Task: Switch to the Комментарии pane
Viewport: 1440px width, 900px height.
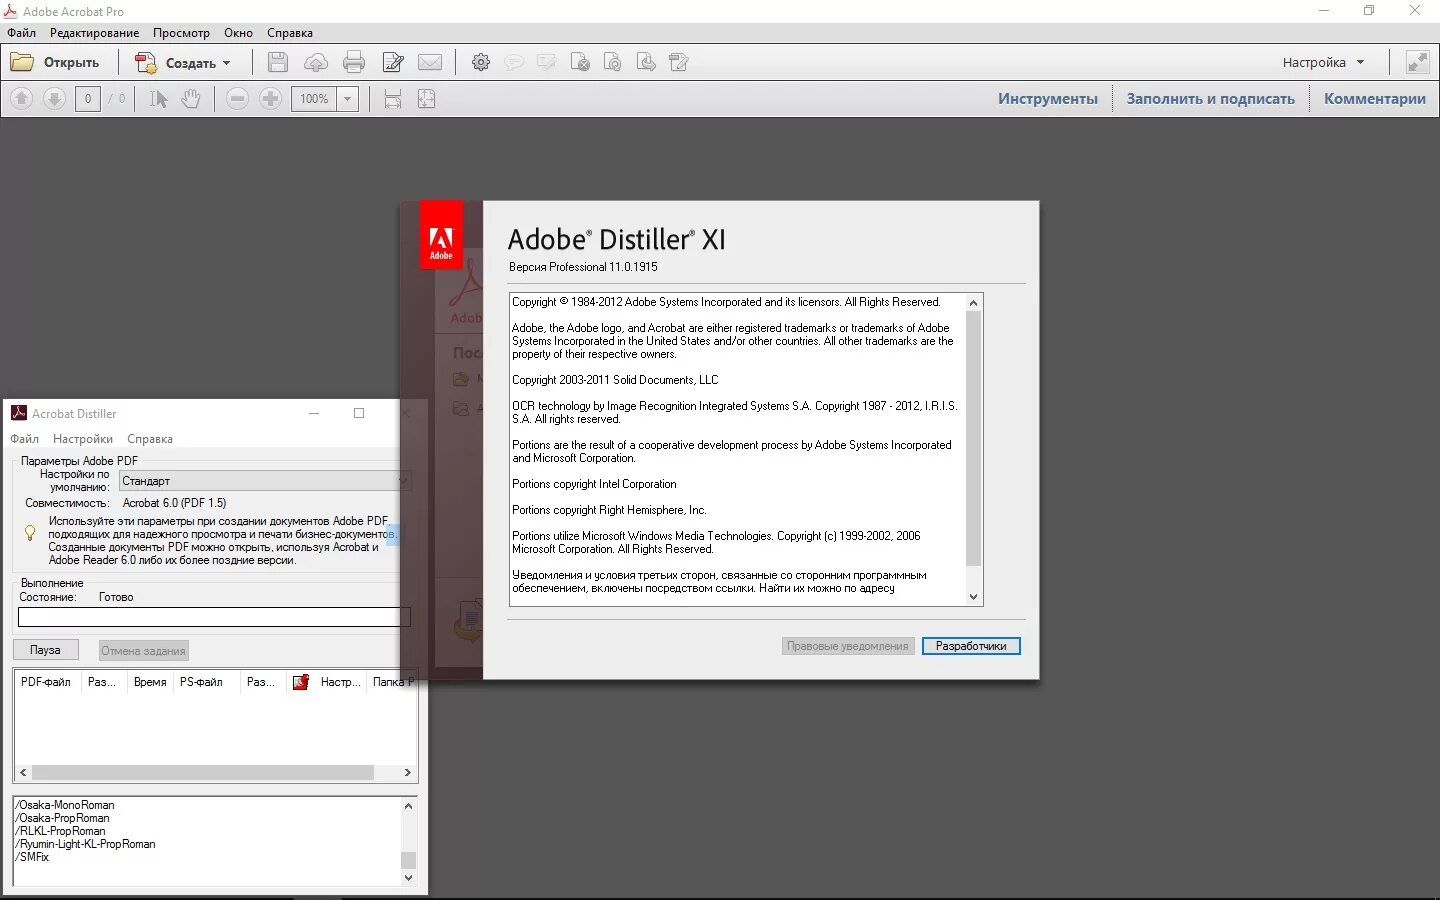Action: [x=1375, y=98]
